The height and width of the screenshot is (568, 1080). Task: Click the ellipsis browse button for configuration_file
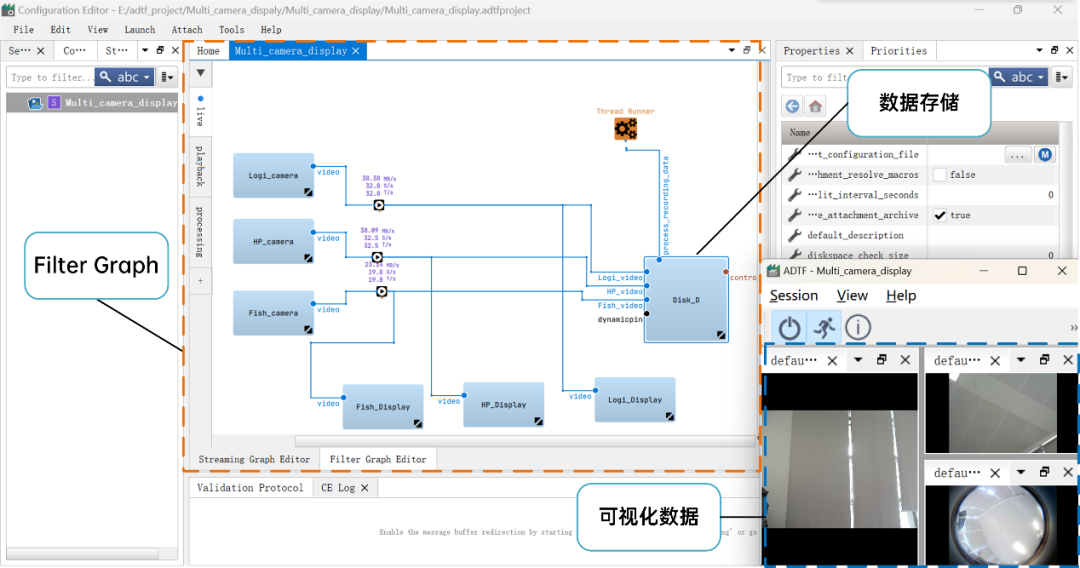[1017, 155]
